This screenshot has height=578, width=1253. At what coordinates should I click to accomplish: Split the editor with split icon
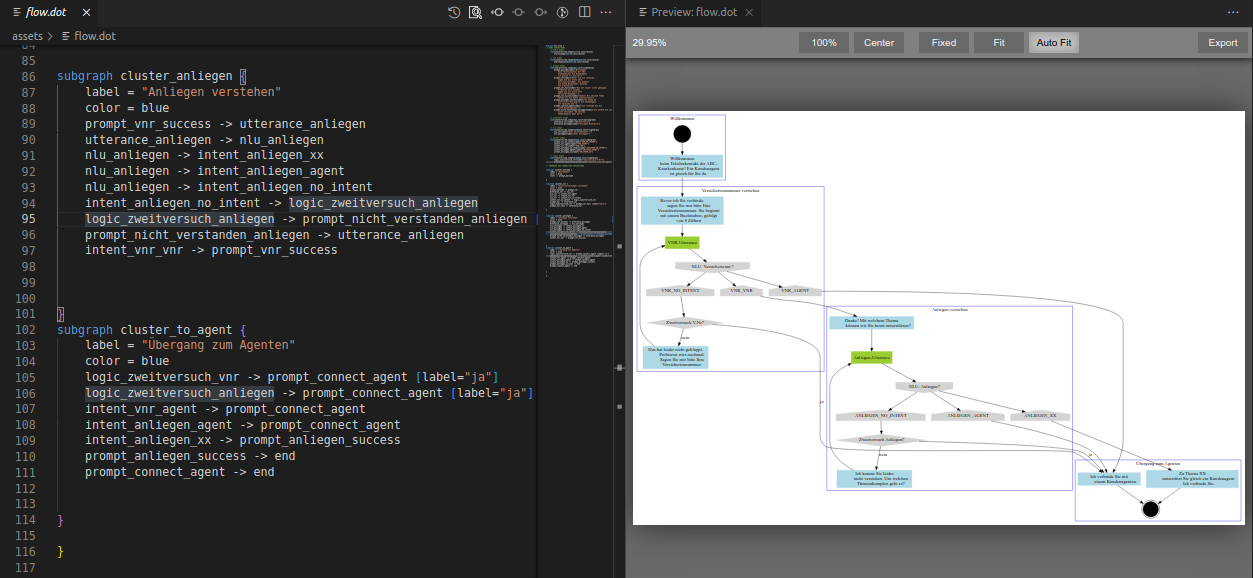[584, 12]
